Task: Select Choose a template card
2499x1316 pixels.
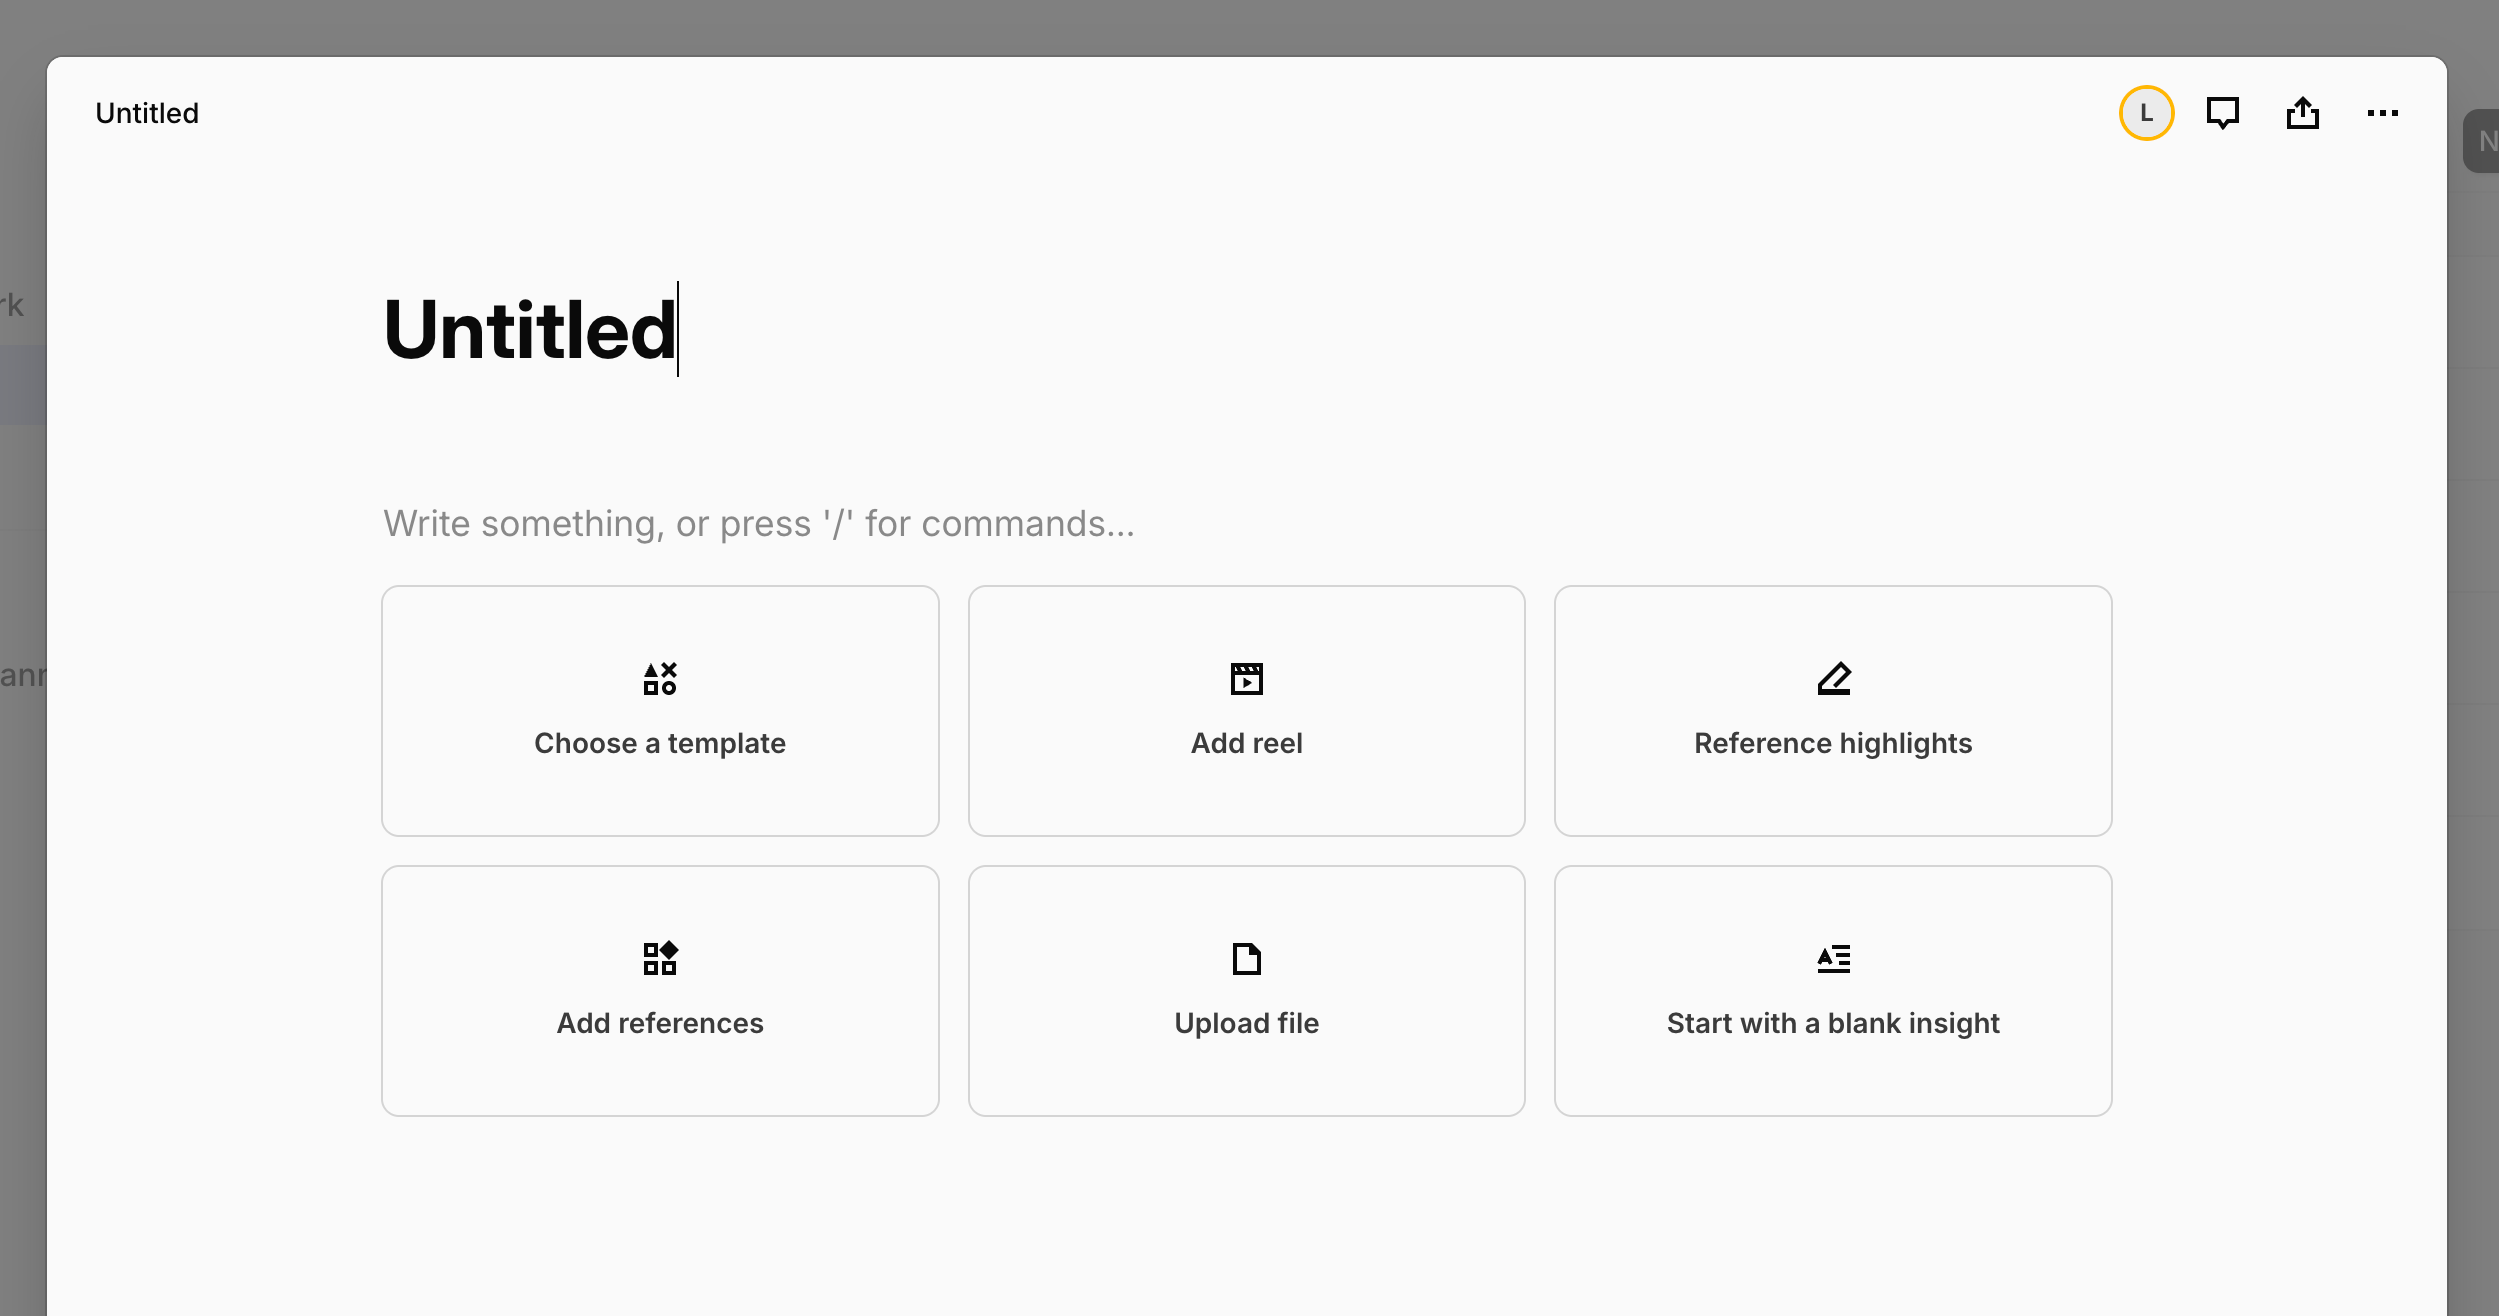Action: point(660,743)
